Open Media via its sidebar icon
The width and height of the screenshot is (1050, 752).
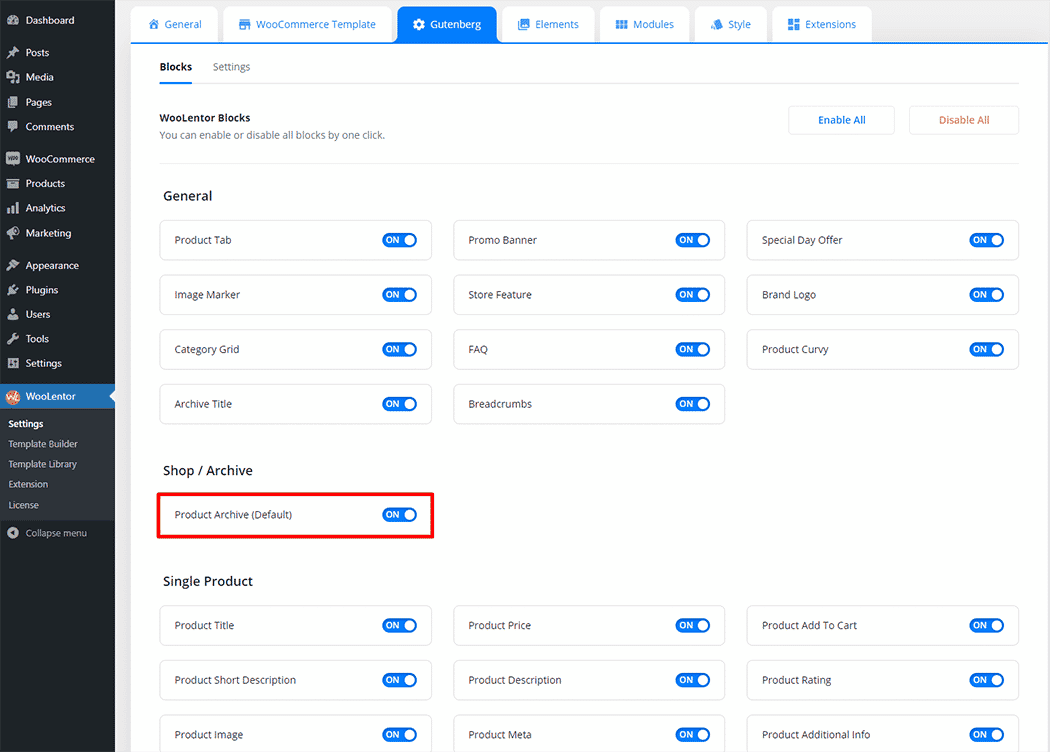point(13,77)
